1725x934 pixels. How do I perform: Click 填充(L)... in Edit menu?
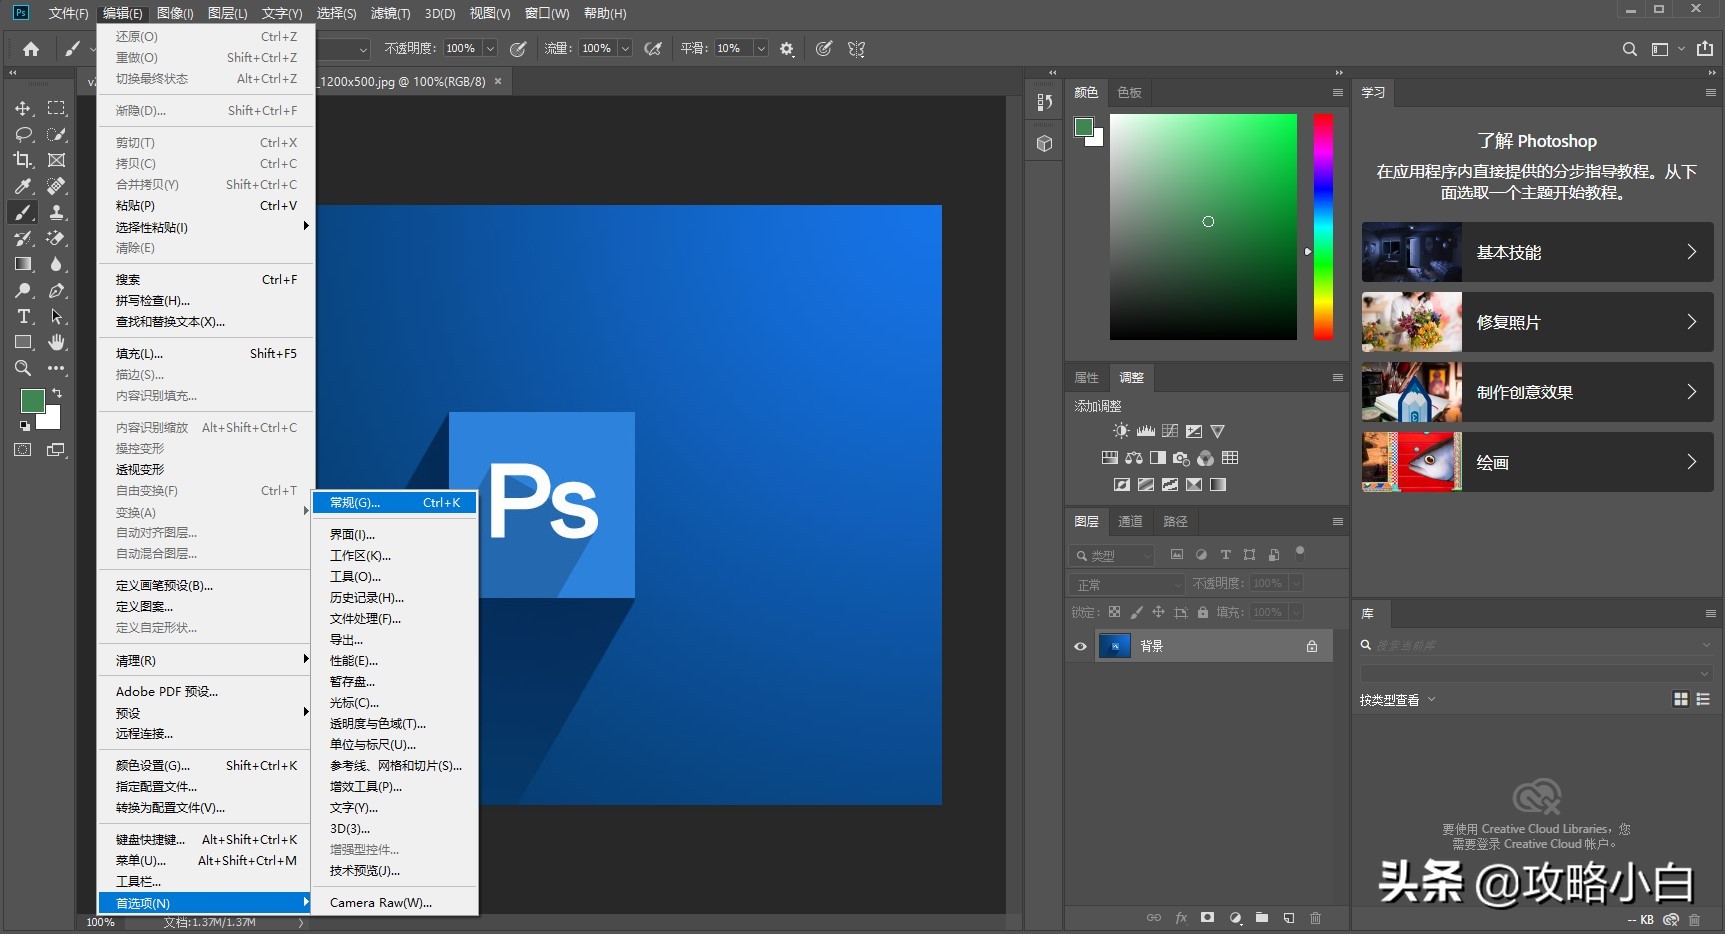(x=206, y=353)
